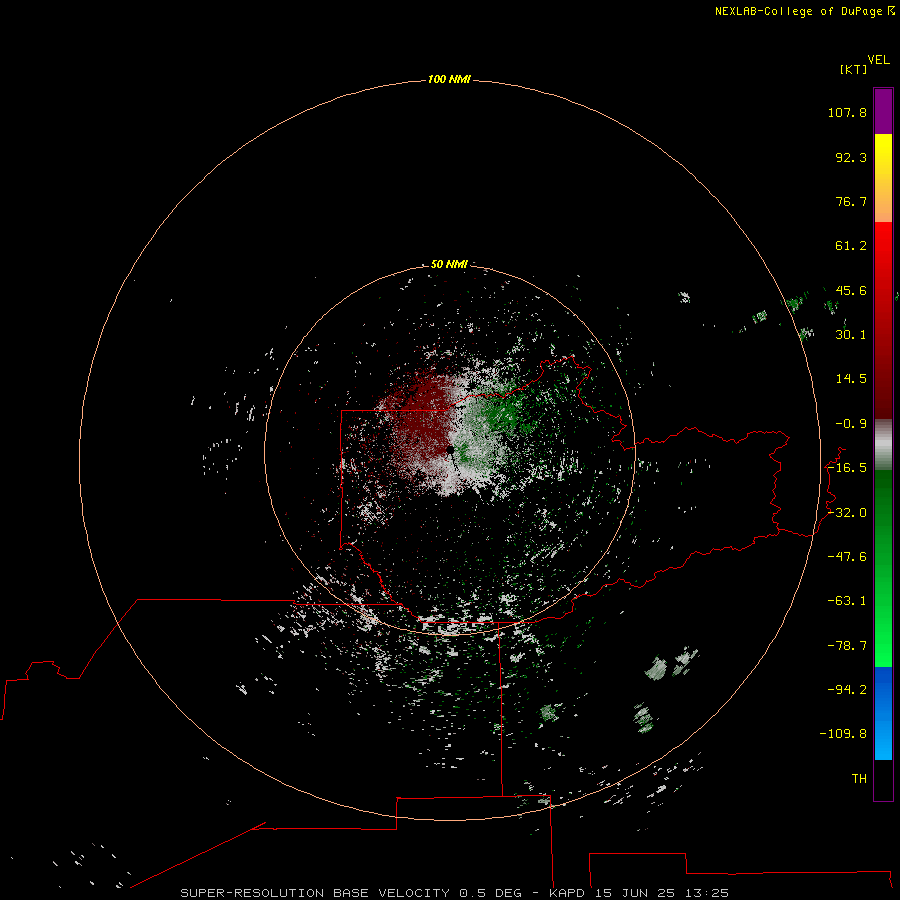This screenshot has width=900, height=900.
Task: Select the -47.6 legend value
Action: coord(847,557)
